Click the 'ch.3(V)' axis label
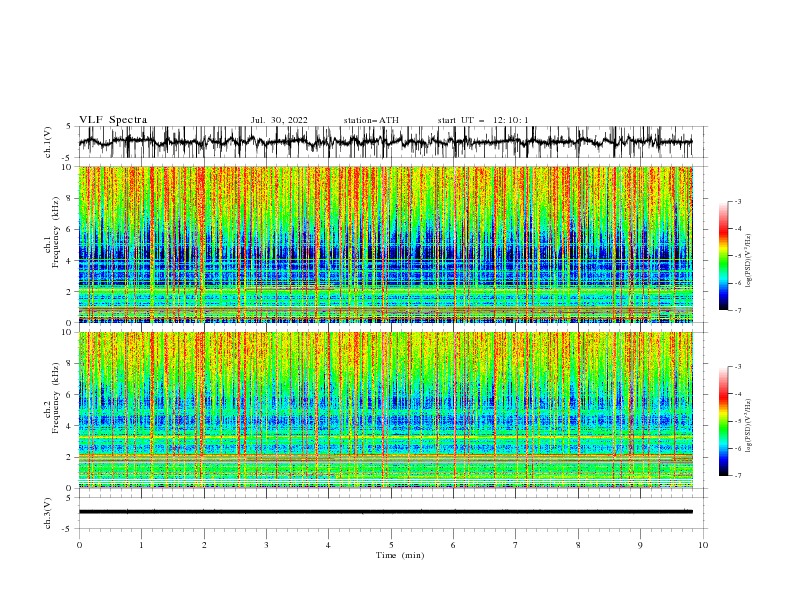Screen dimensions: 792x612 tap(48, 513)
